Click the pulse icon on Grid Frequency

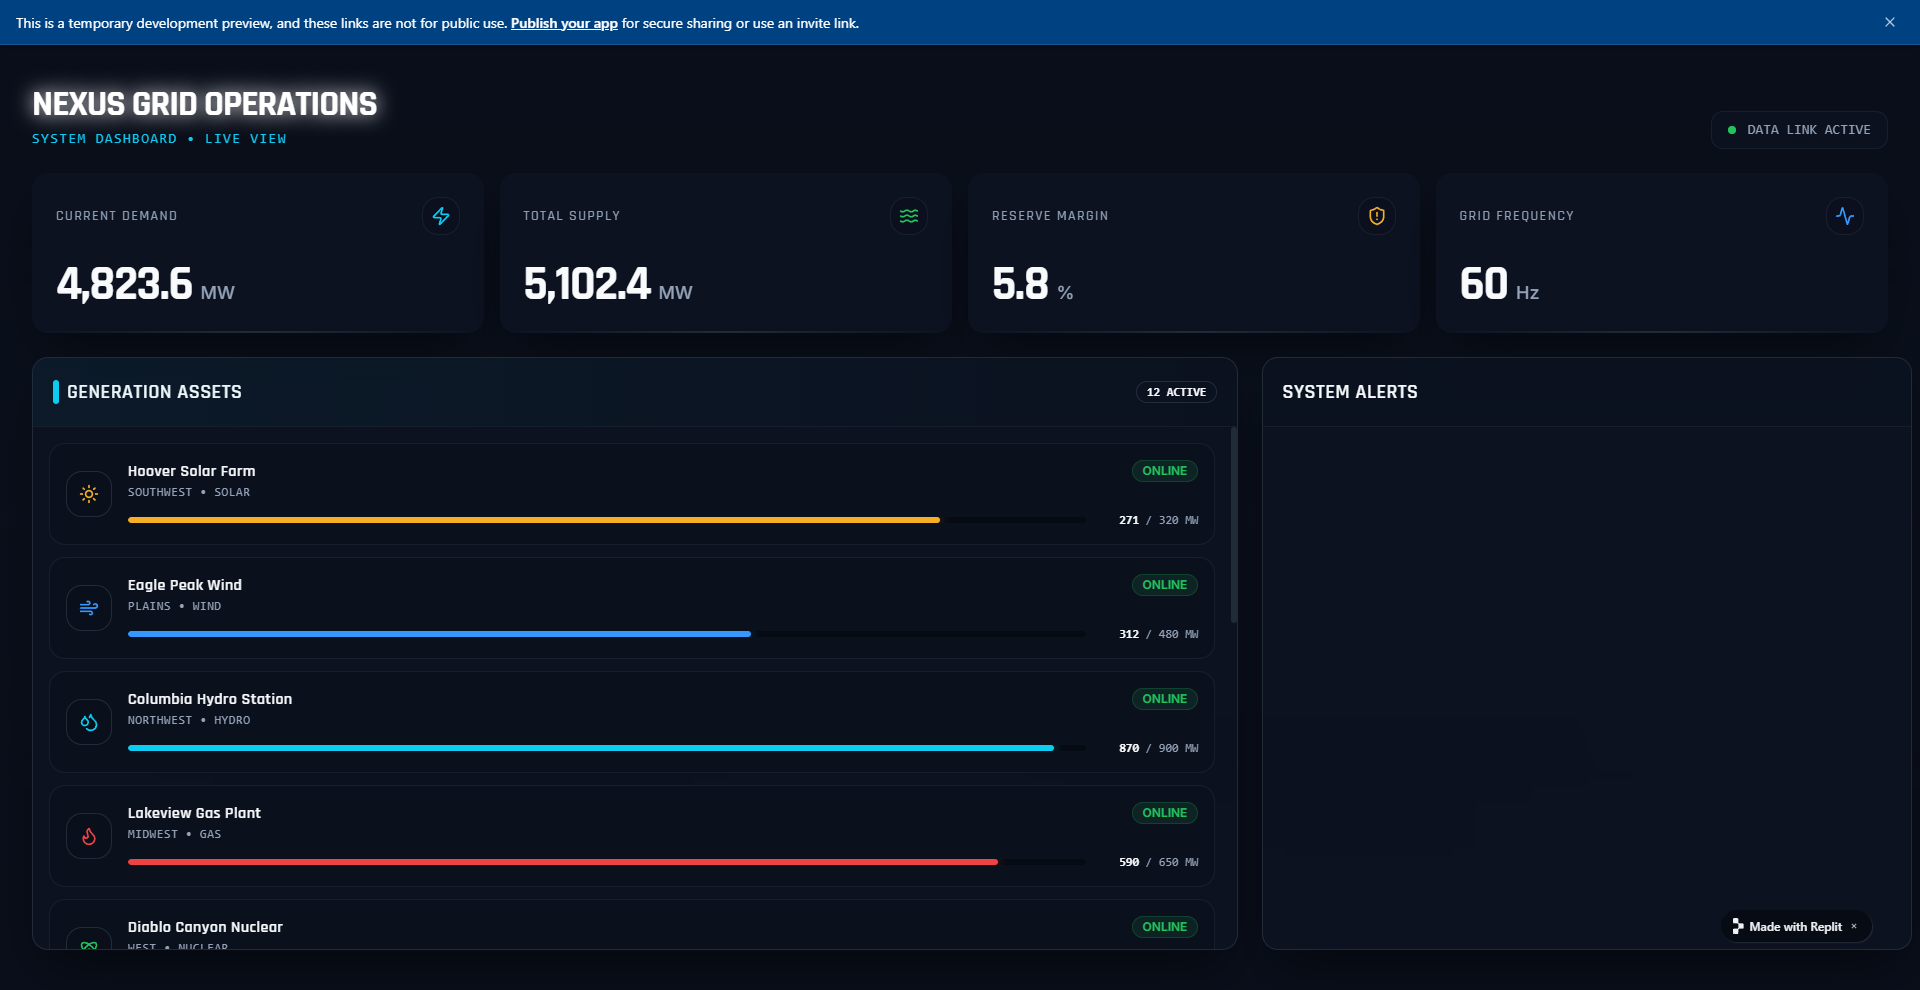click(1844, 216)
